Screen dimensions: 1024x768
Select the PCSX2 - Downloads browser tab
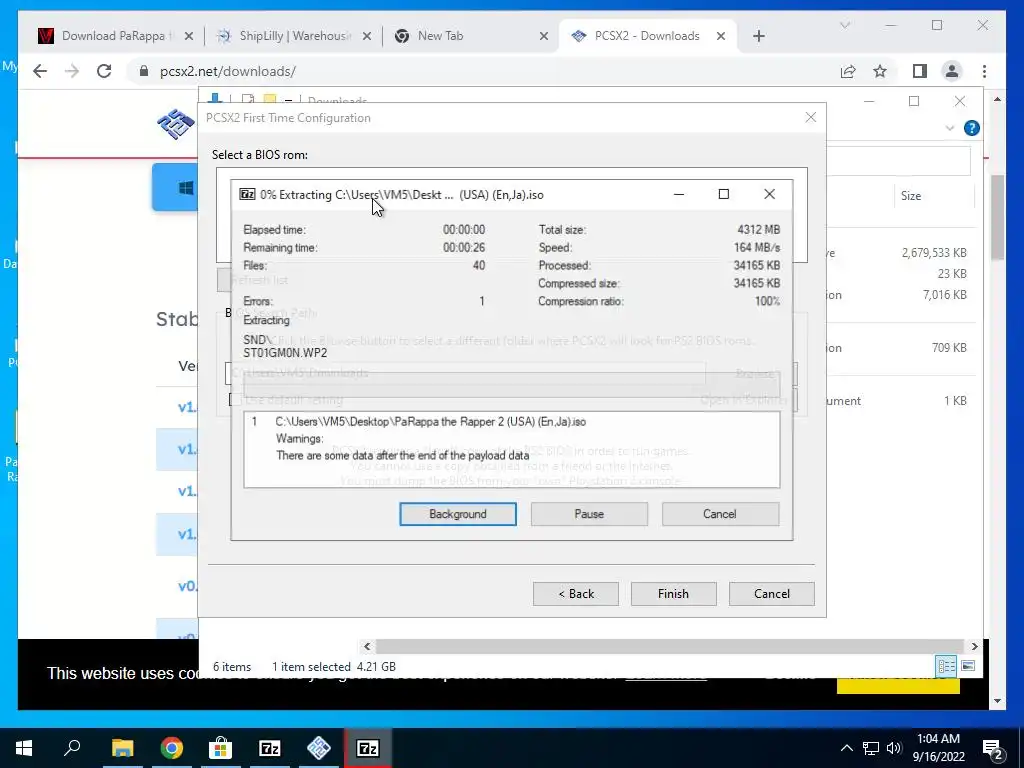(x=648, y=36)
